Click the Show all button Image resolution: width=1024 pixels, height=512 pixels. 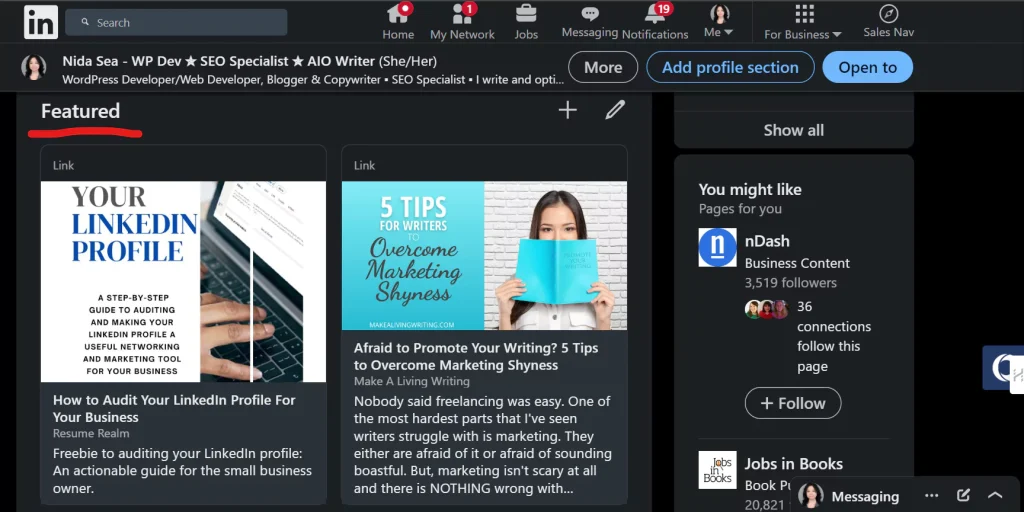[793, 130]
